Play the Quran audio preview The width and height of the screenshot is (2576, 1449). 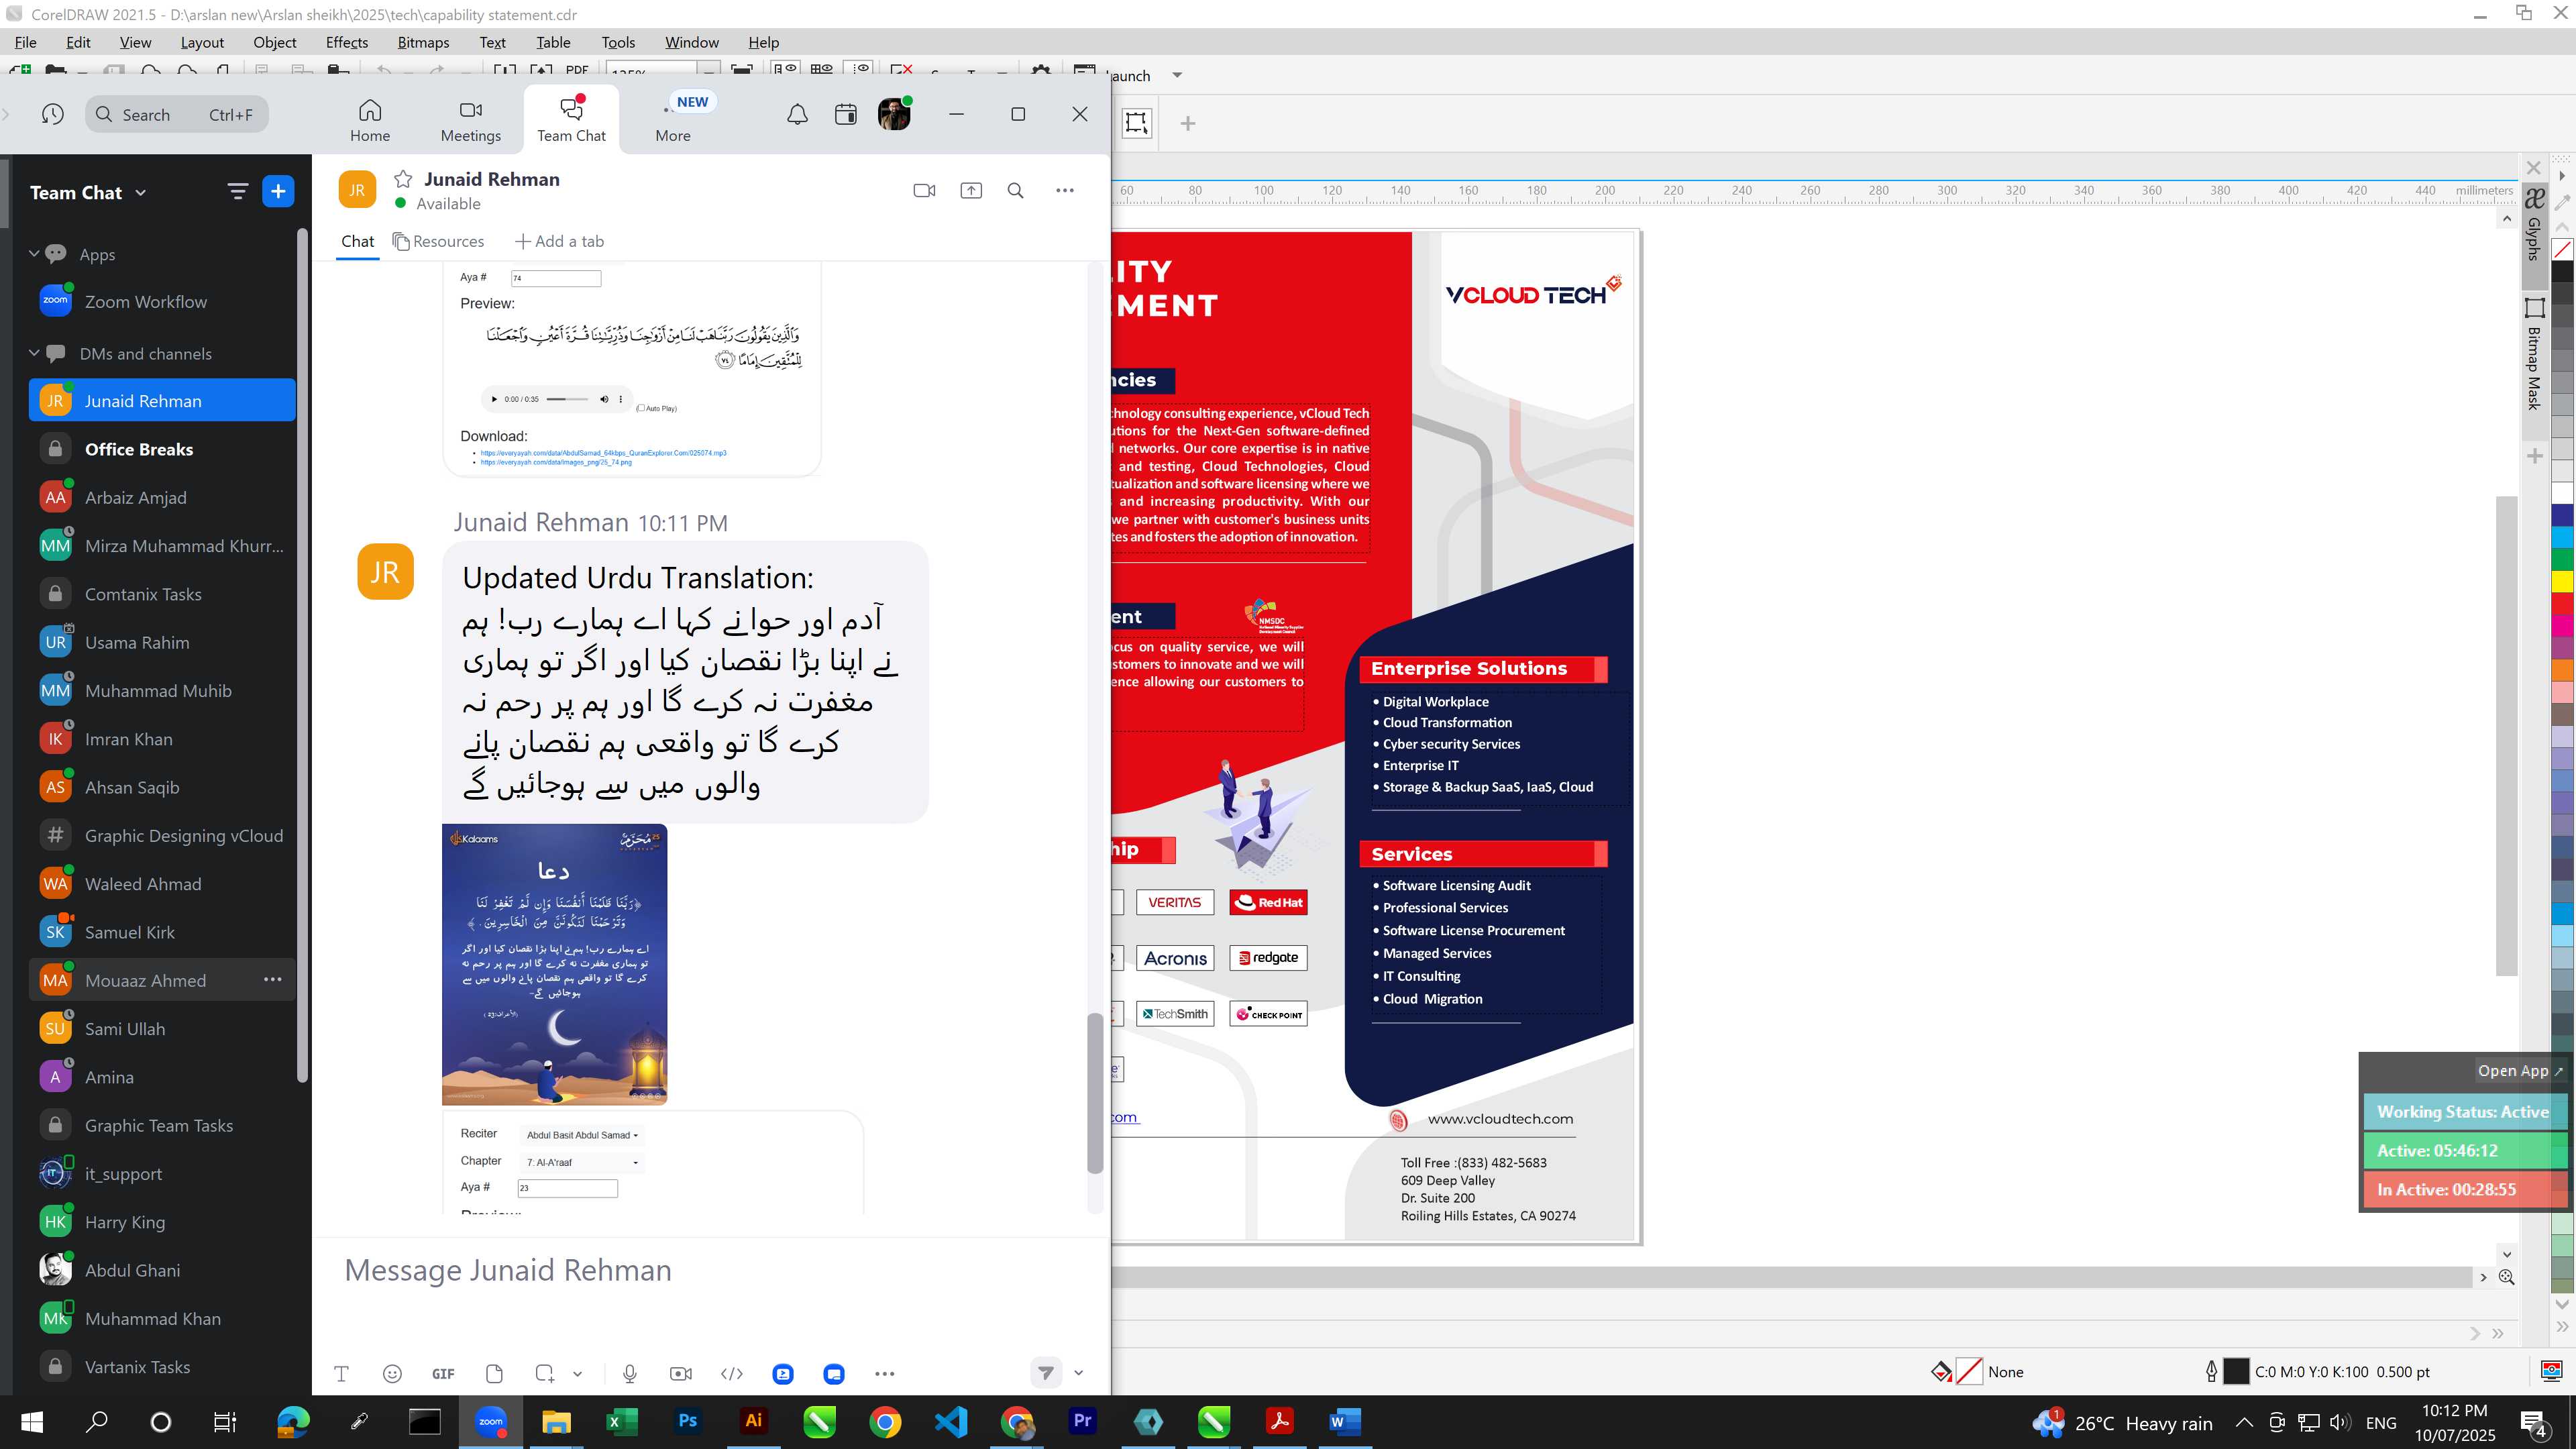(494, 399)
